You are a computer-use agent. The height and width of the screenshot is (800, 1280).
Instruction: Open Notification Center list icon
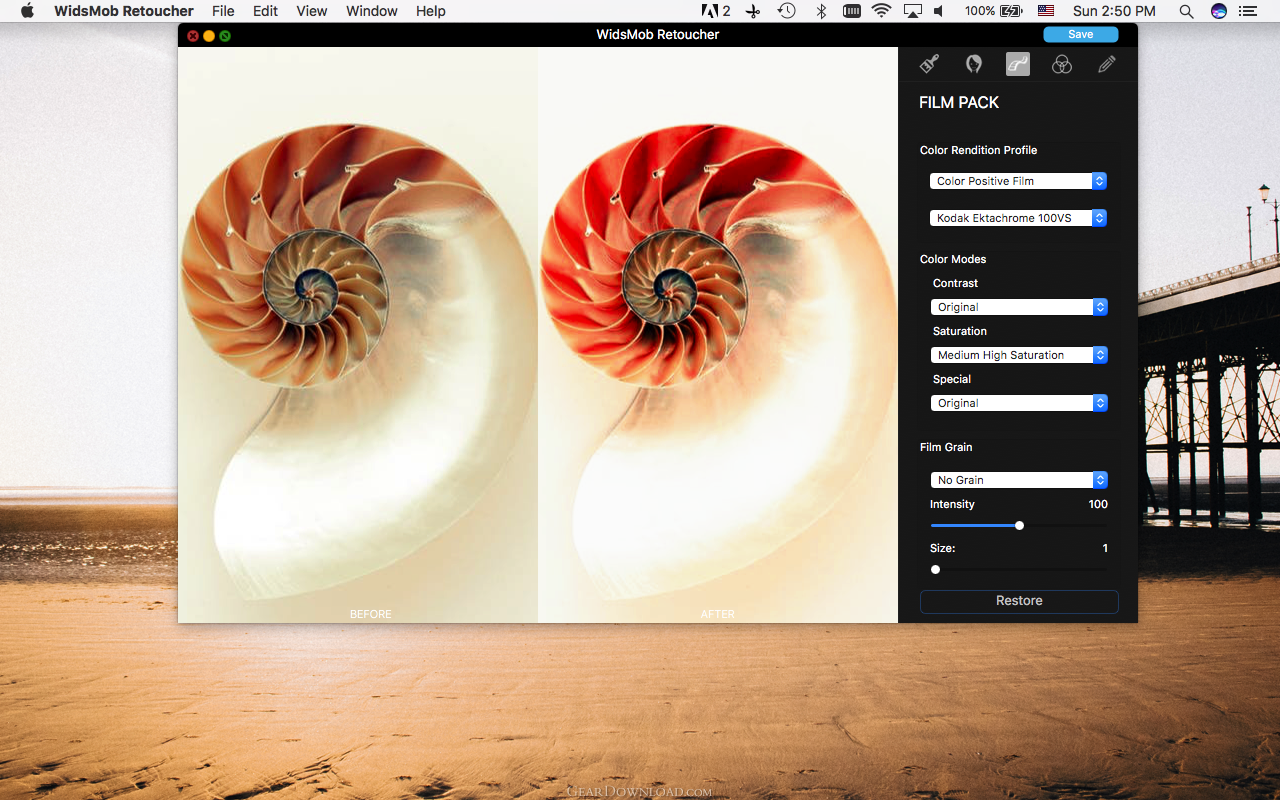[1247, 11]
